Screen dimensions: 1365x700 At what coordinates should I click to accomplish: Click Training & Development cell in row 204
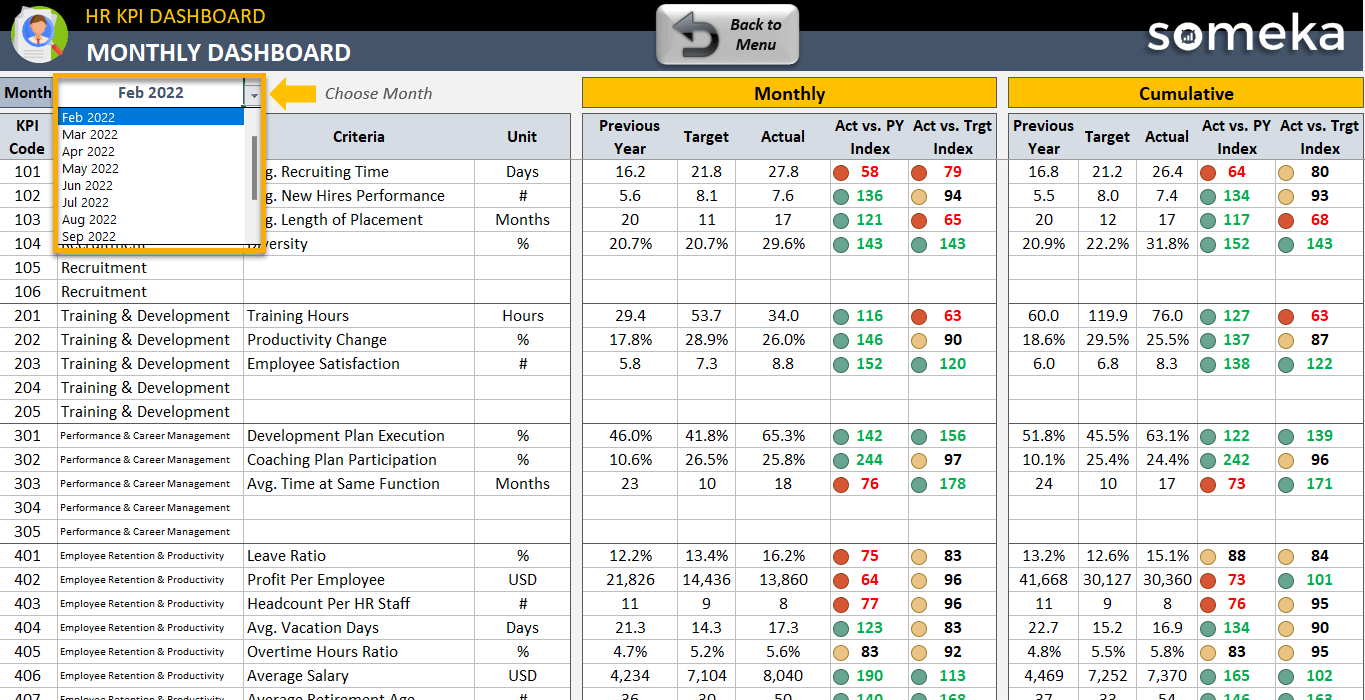[151, 388]
